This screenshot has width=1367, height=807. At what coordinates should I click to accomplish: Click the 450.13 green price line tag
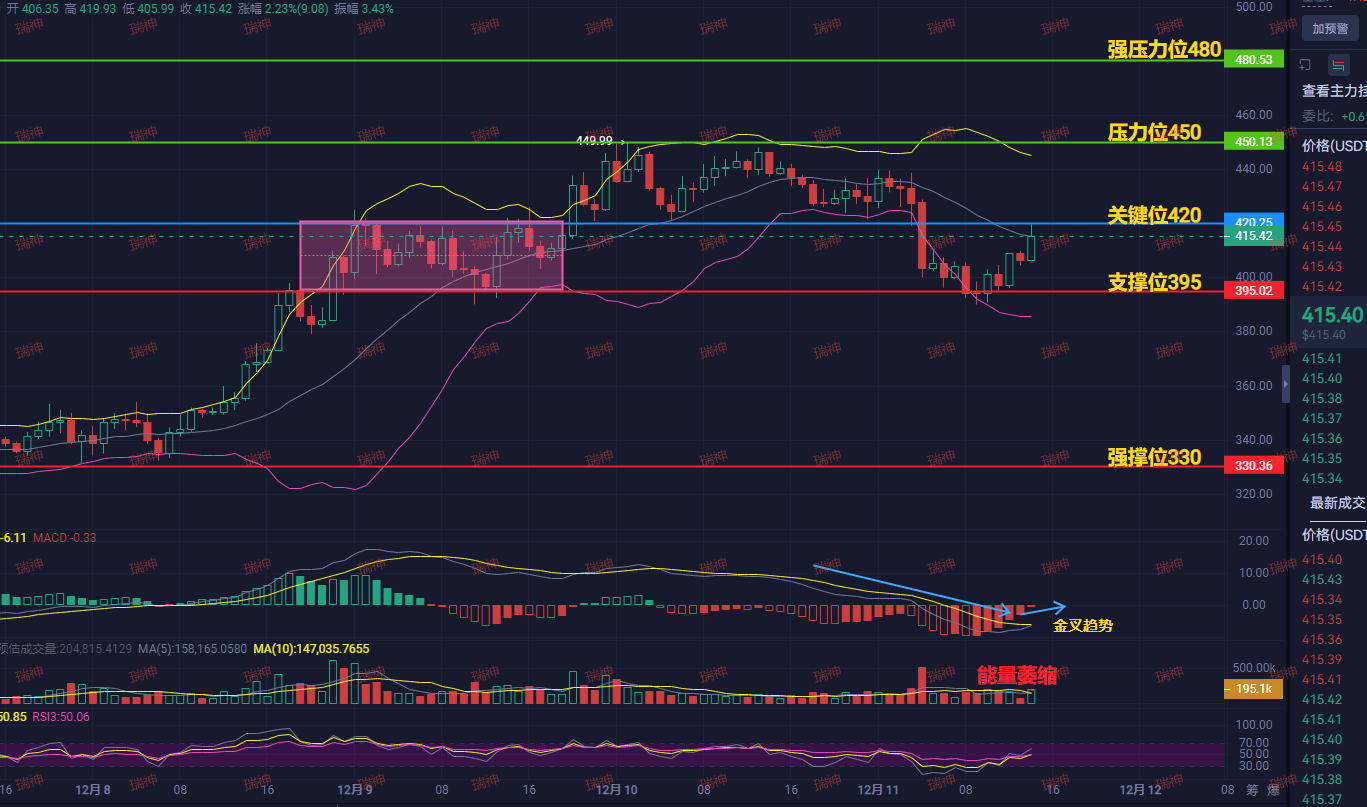[1253, 142]
